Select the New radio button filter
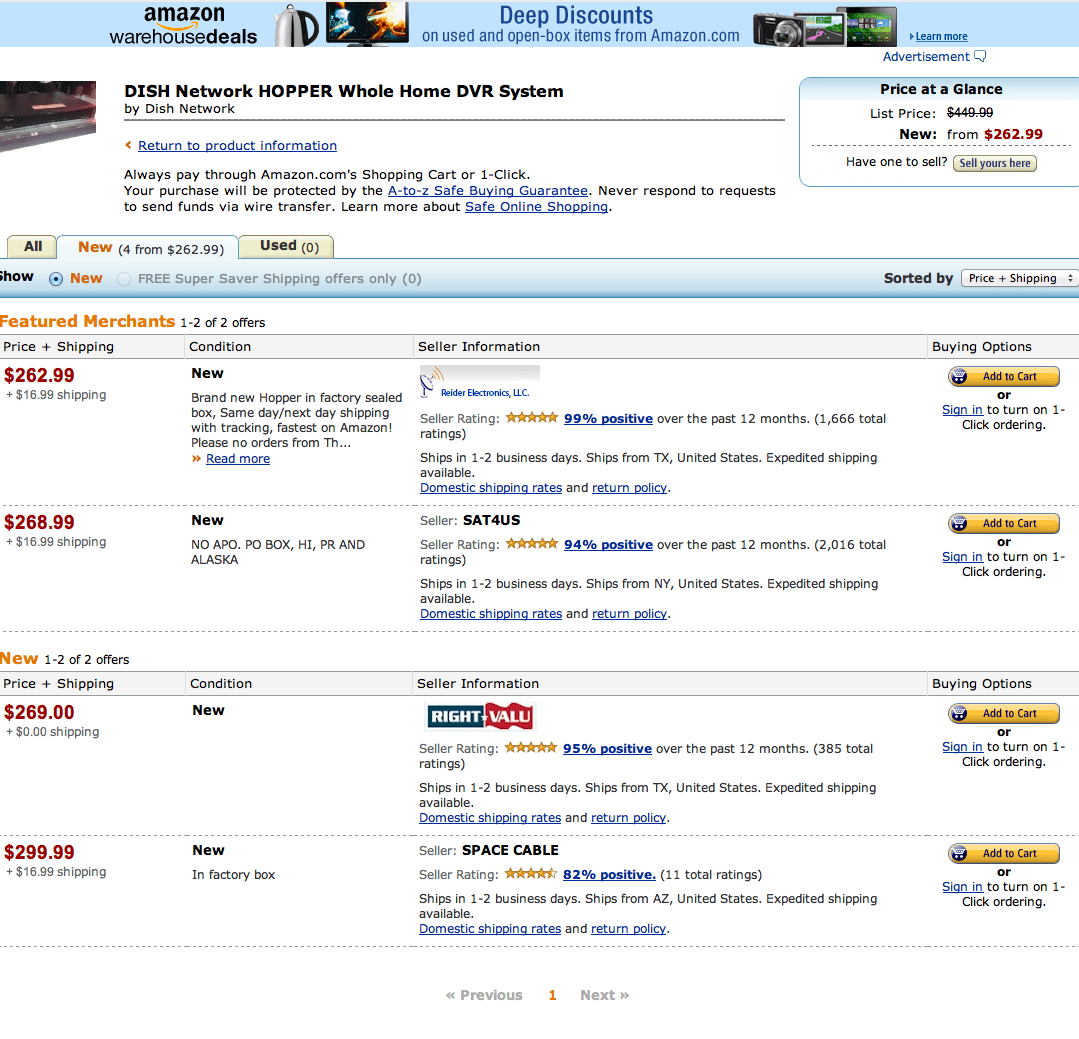1079x1039 pixels. [56, 279]
